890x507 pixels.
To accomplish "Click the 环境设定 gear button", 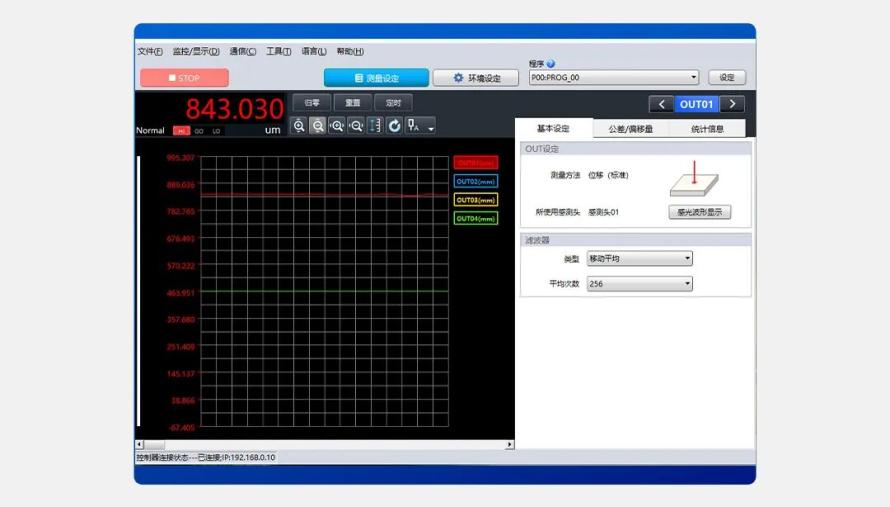I will pos(476,78).
